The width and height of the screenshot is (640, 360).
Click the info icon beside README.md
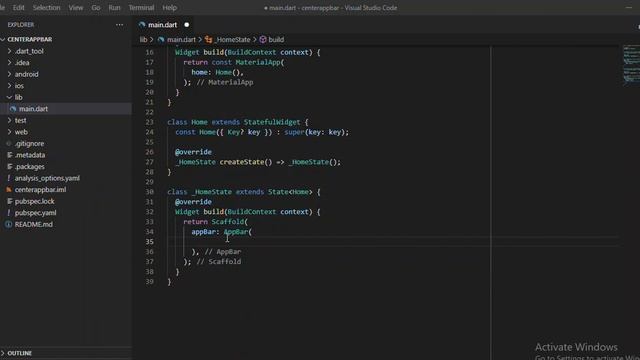(x=8, y=224)
